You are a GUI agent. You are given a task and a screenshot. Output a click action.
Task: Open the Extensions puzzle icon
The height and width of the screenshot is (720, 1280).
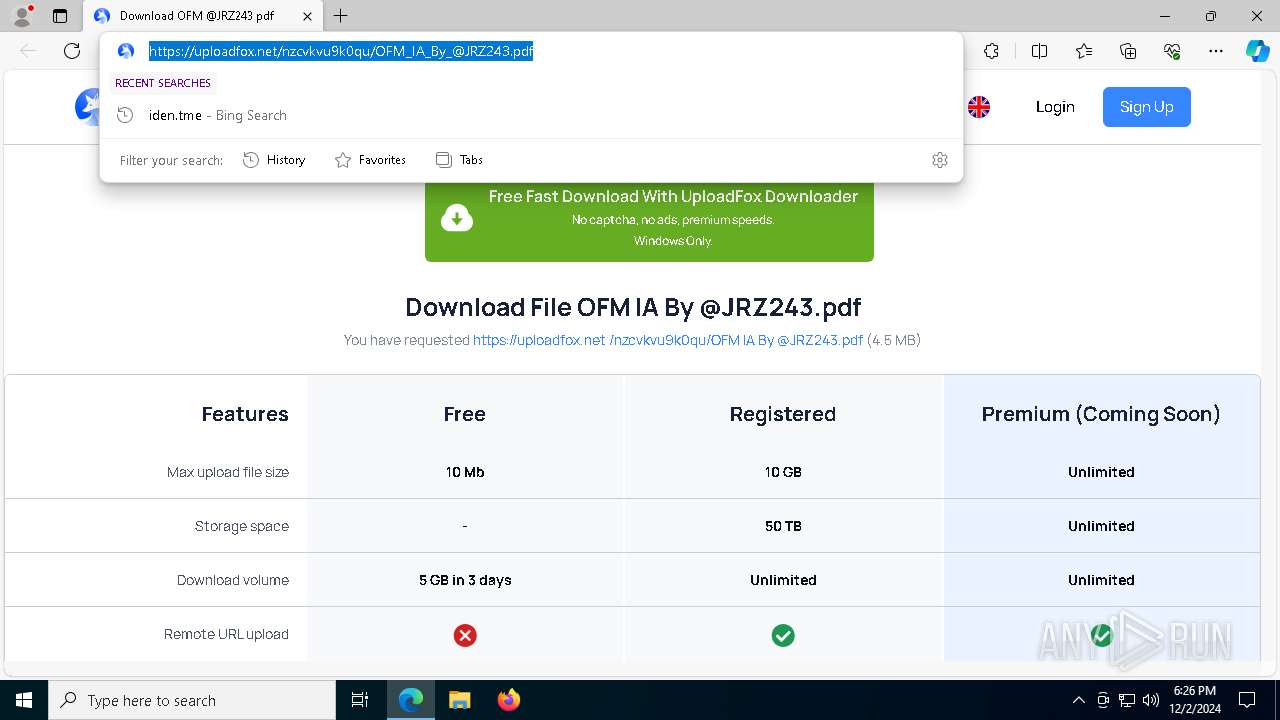click(x=991, y=51)
